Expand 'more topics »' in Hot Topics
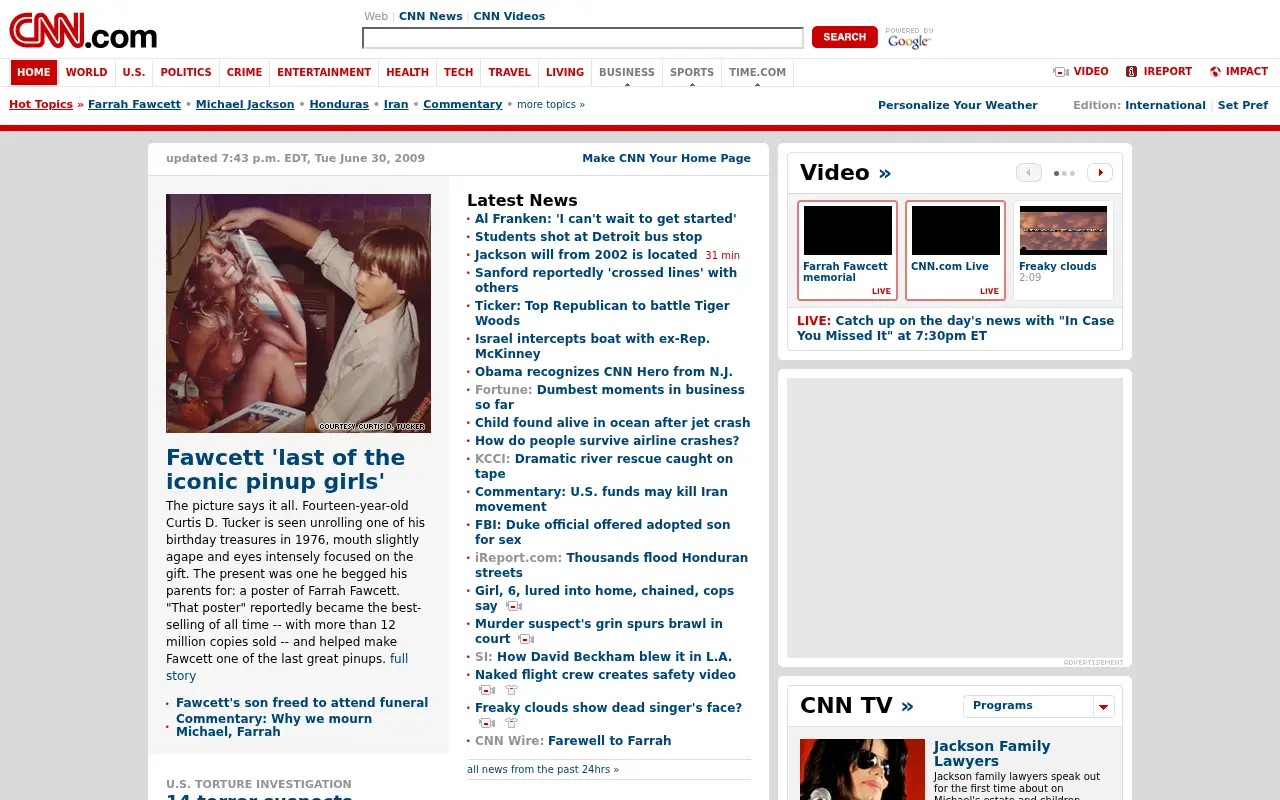This screenshot has height=800, width=1280. [551, 104]
